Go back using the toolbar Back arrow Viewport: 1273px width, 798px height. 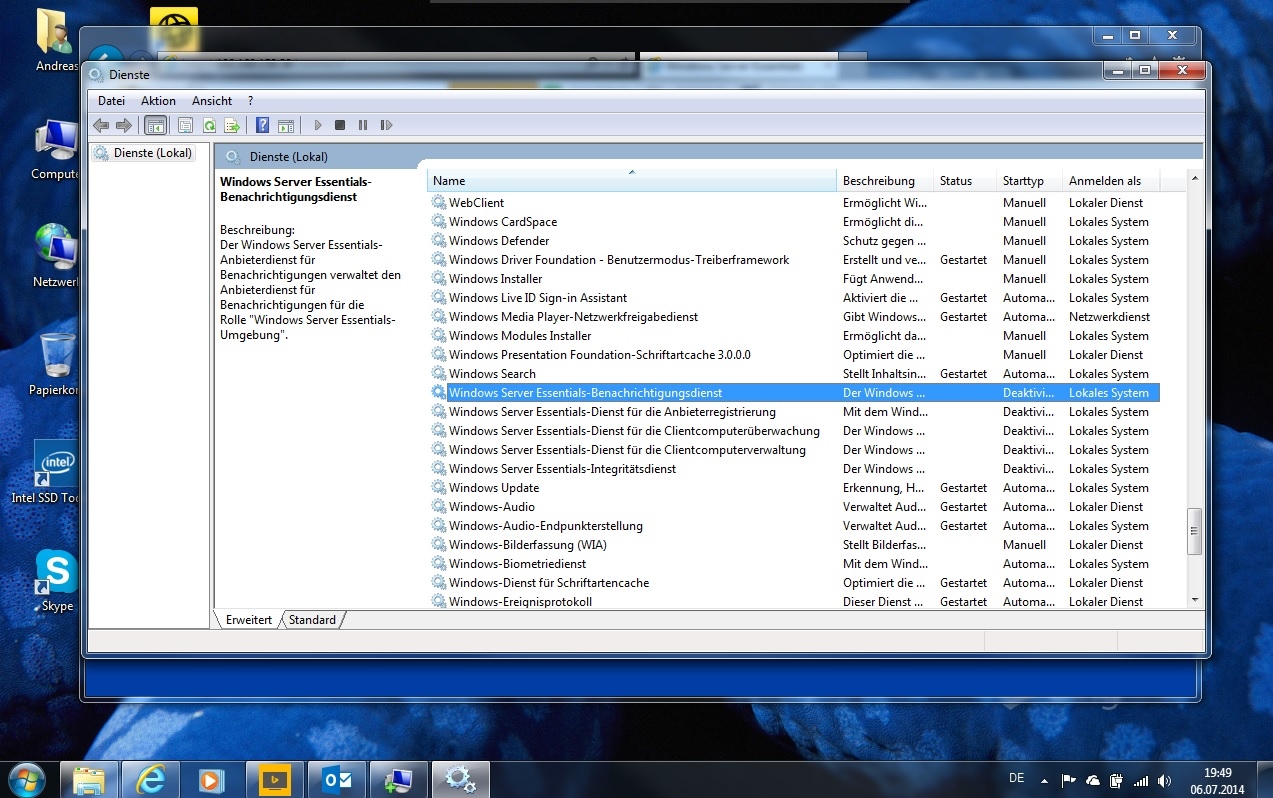coord(101,125)
